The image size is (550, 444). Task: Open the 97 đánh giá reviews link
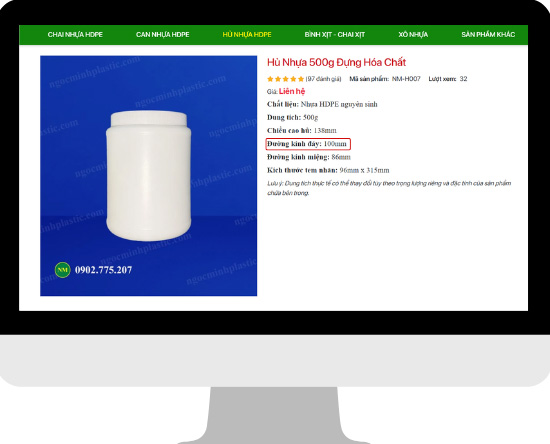[x=323, y=79]
